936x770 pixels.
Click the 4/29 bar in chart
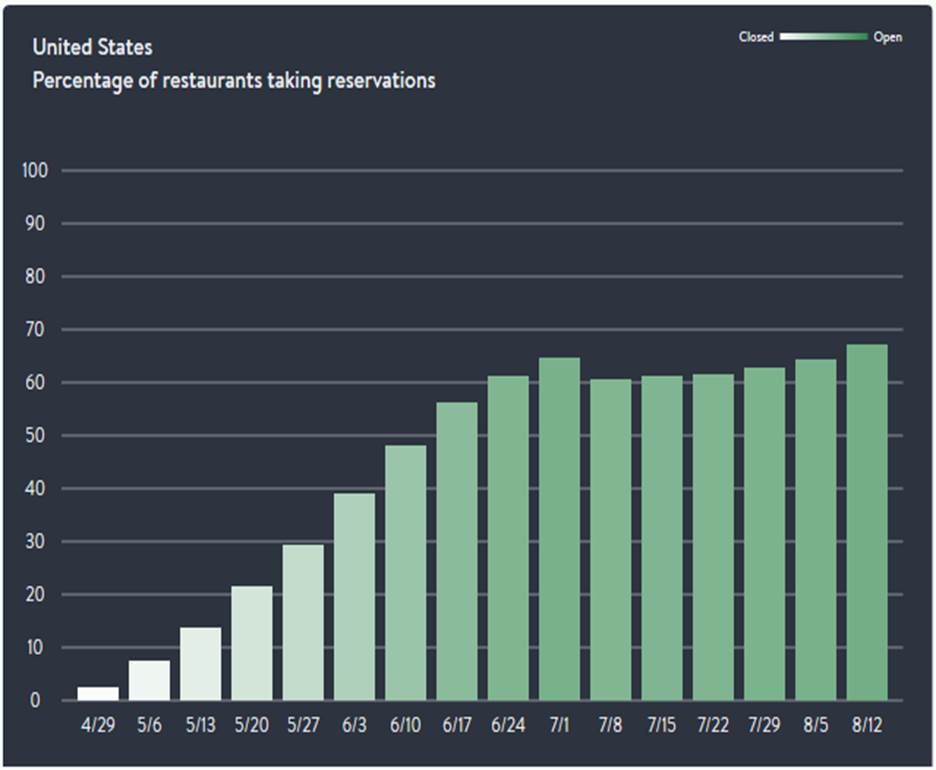coord(98,693)
